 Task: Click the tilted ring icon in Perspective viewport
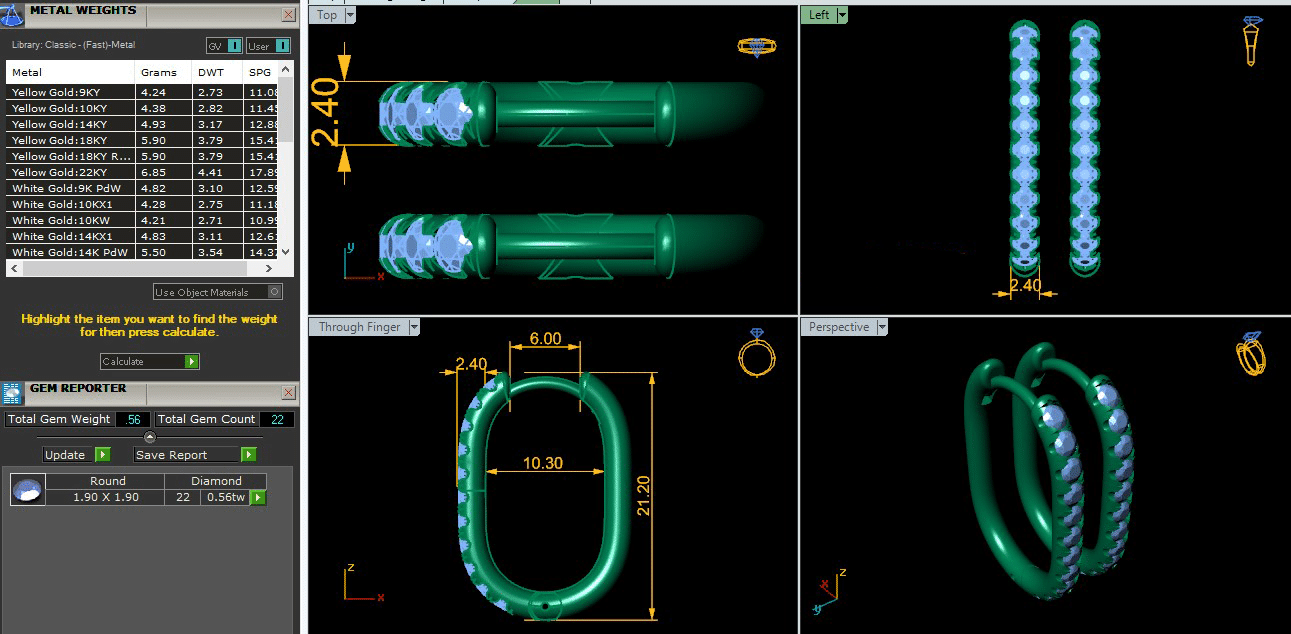coord(1250,354)
